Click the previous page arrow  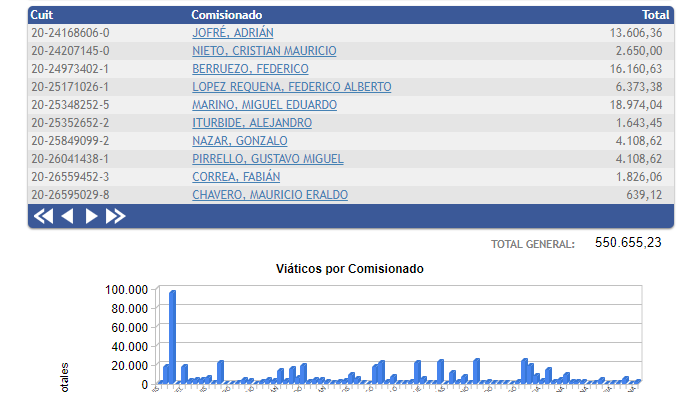point(67,216)
